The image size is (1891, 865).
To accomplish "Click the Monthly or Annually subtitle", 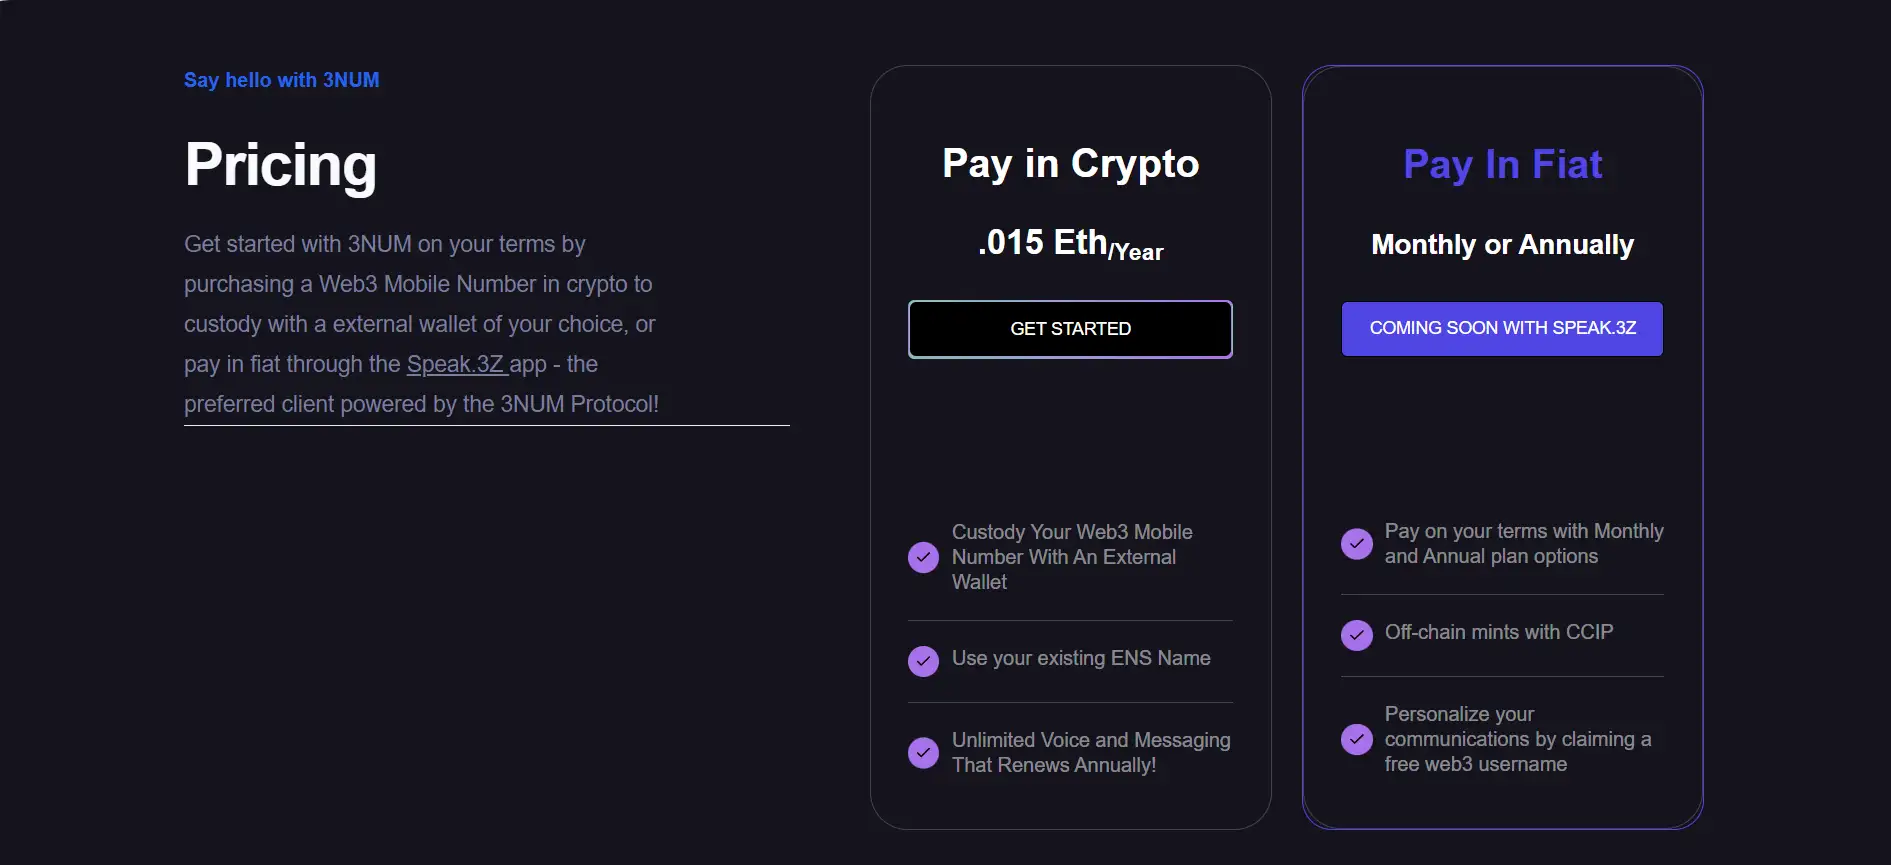I will [1502, 245].
